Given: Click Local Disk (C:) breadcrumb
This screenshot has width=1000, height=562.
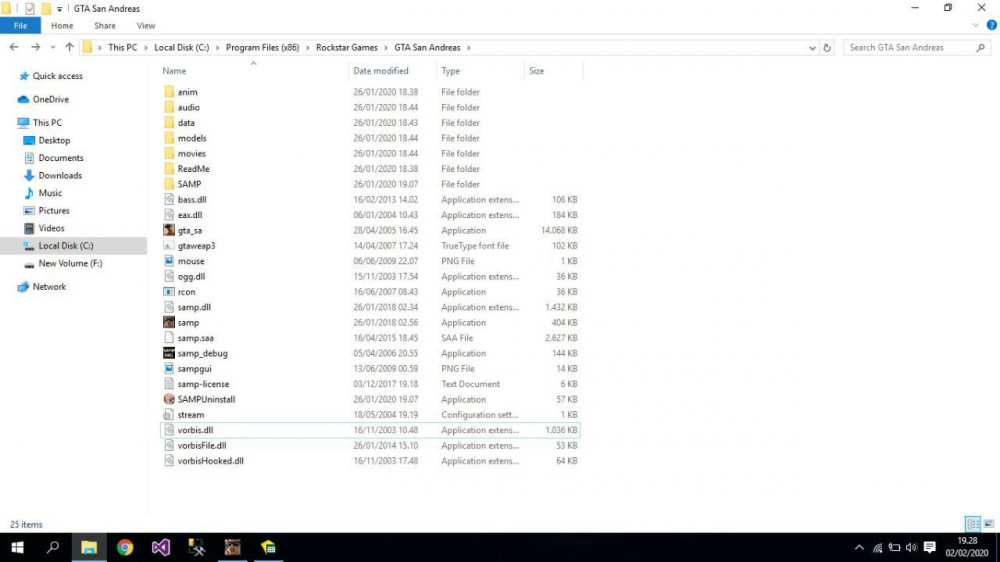Looking at the screenshot, I should 182,48.
